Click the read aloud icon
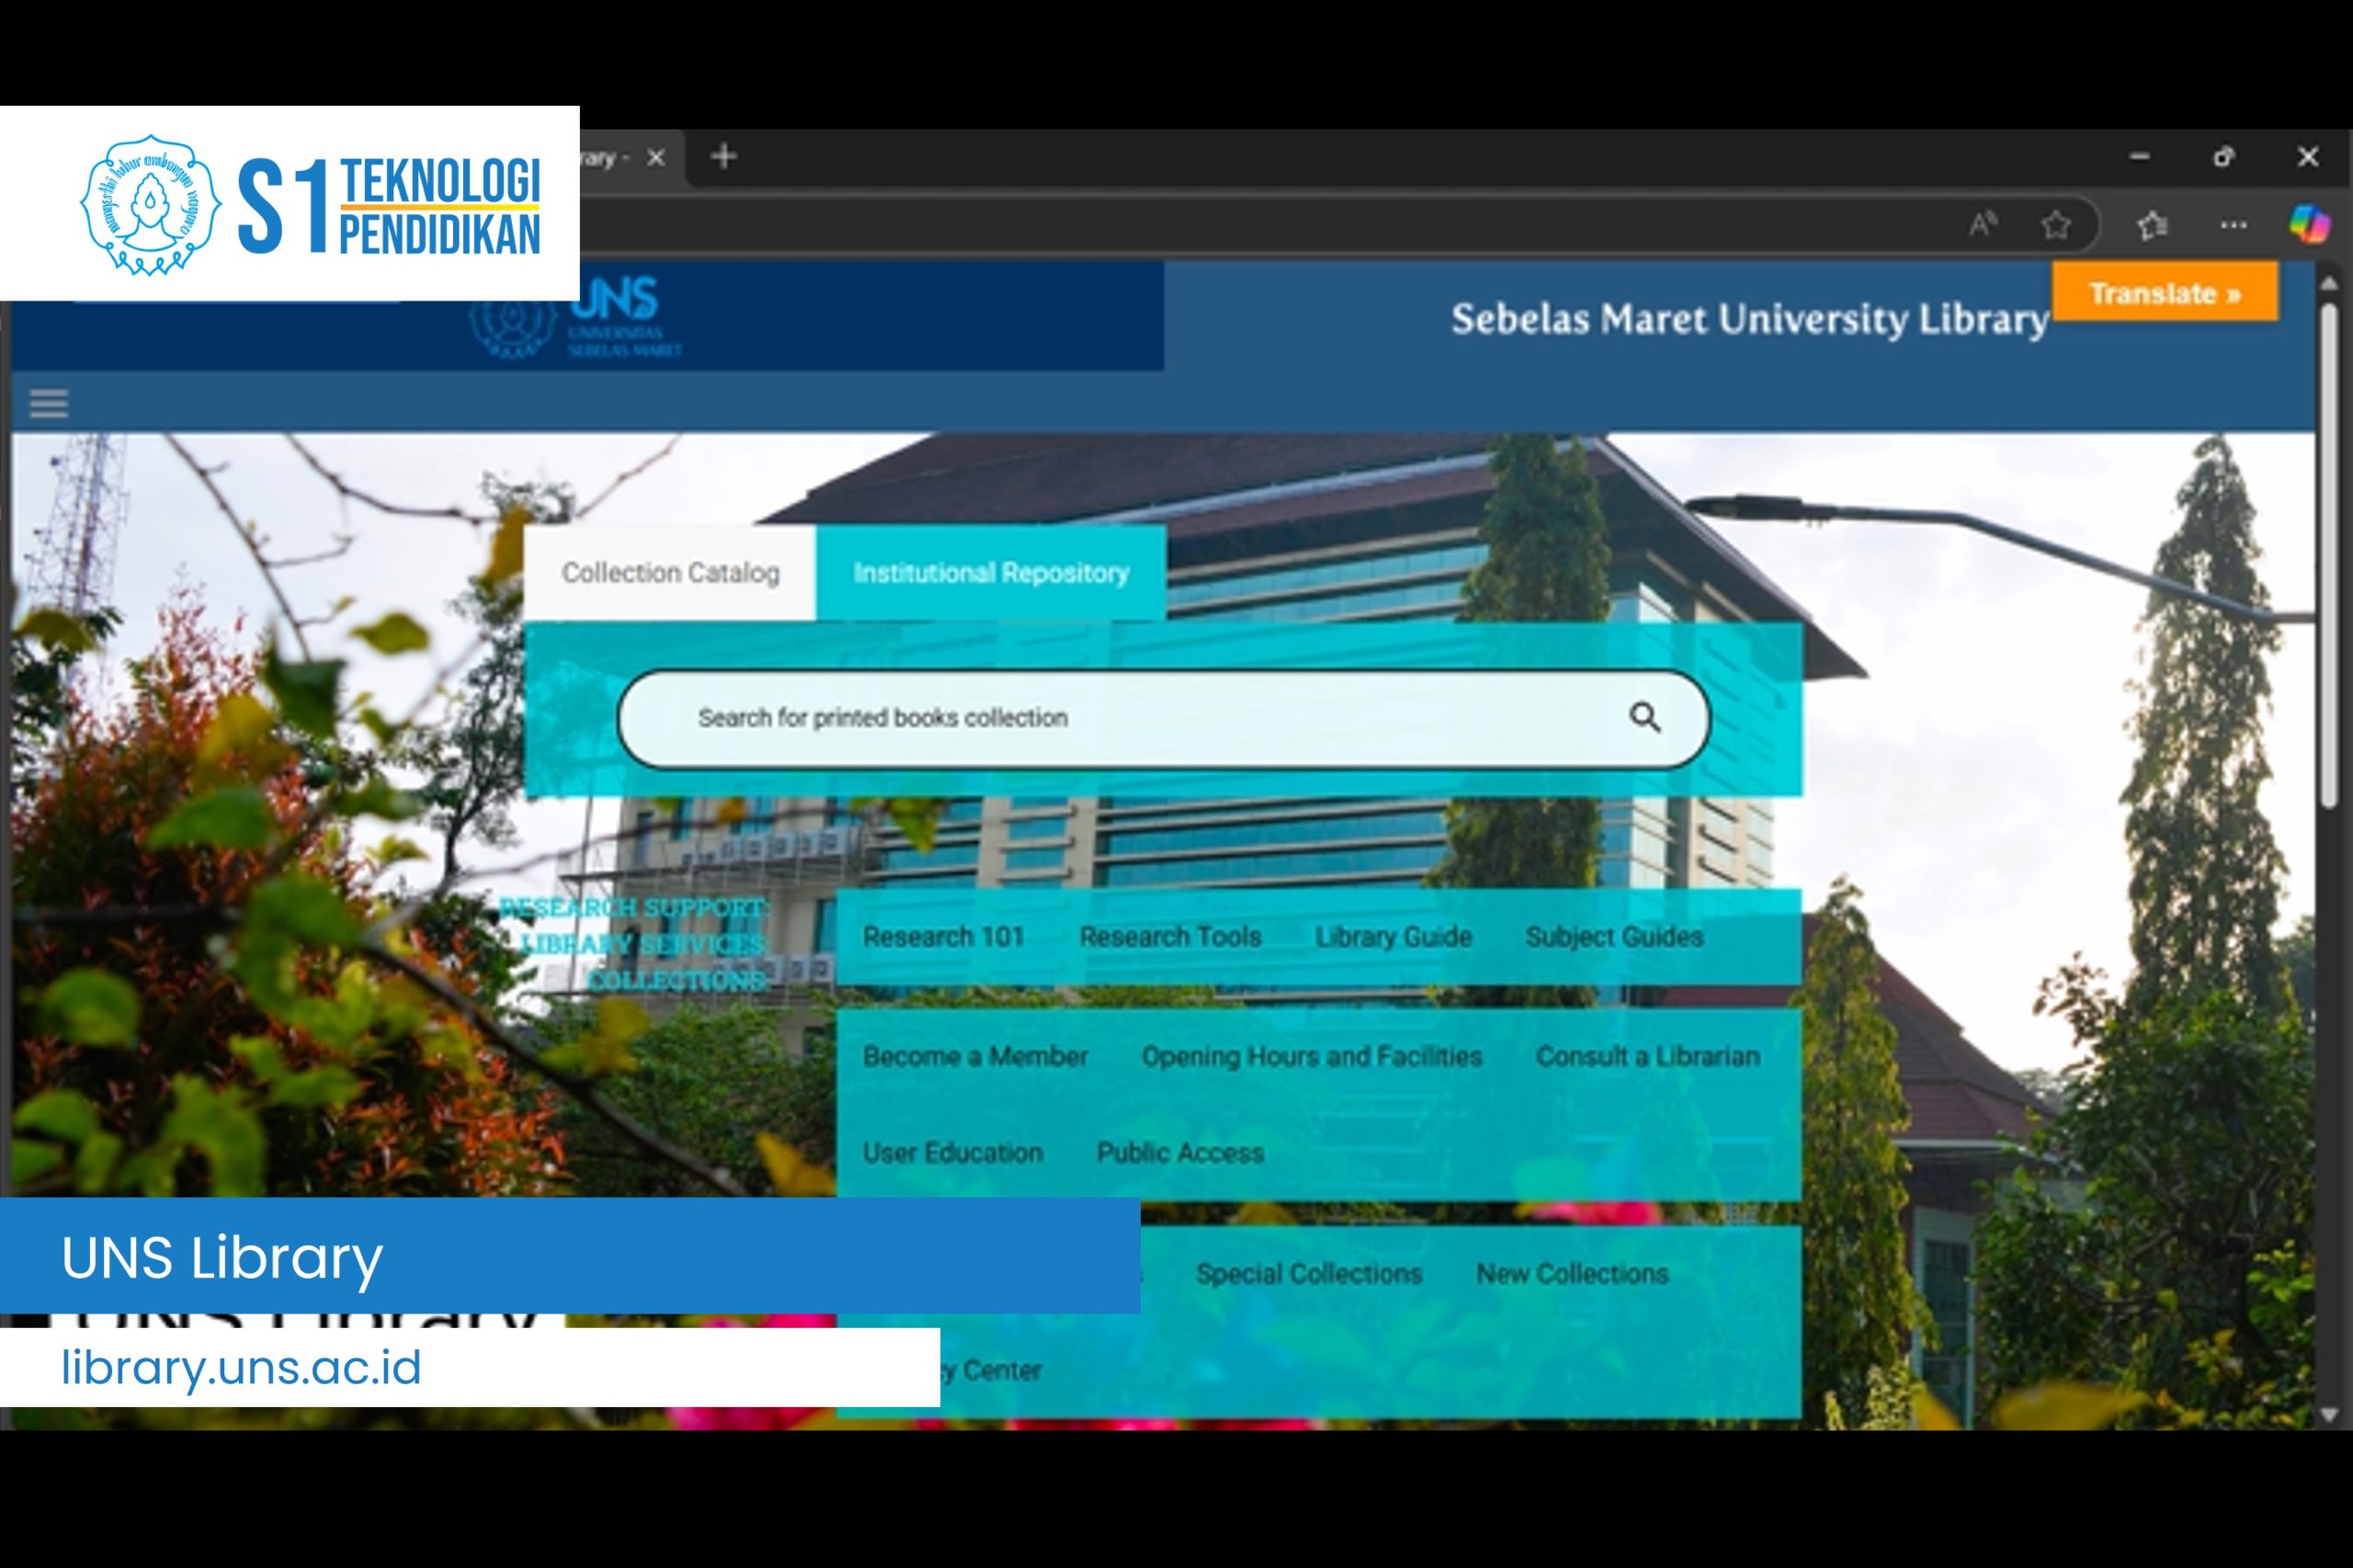2353x1568 pixels. [x=1982, y=224]
